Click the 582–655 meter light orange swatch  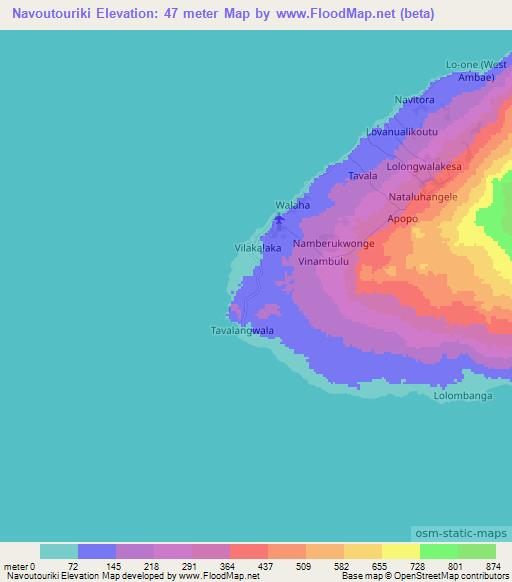coord(363,552)
